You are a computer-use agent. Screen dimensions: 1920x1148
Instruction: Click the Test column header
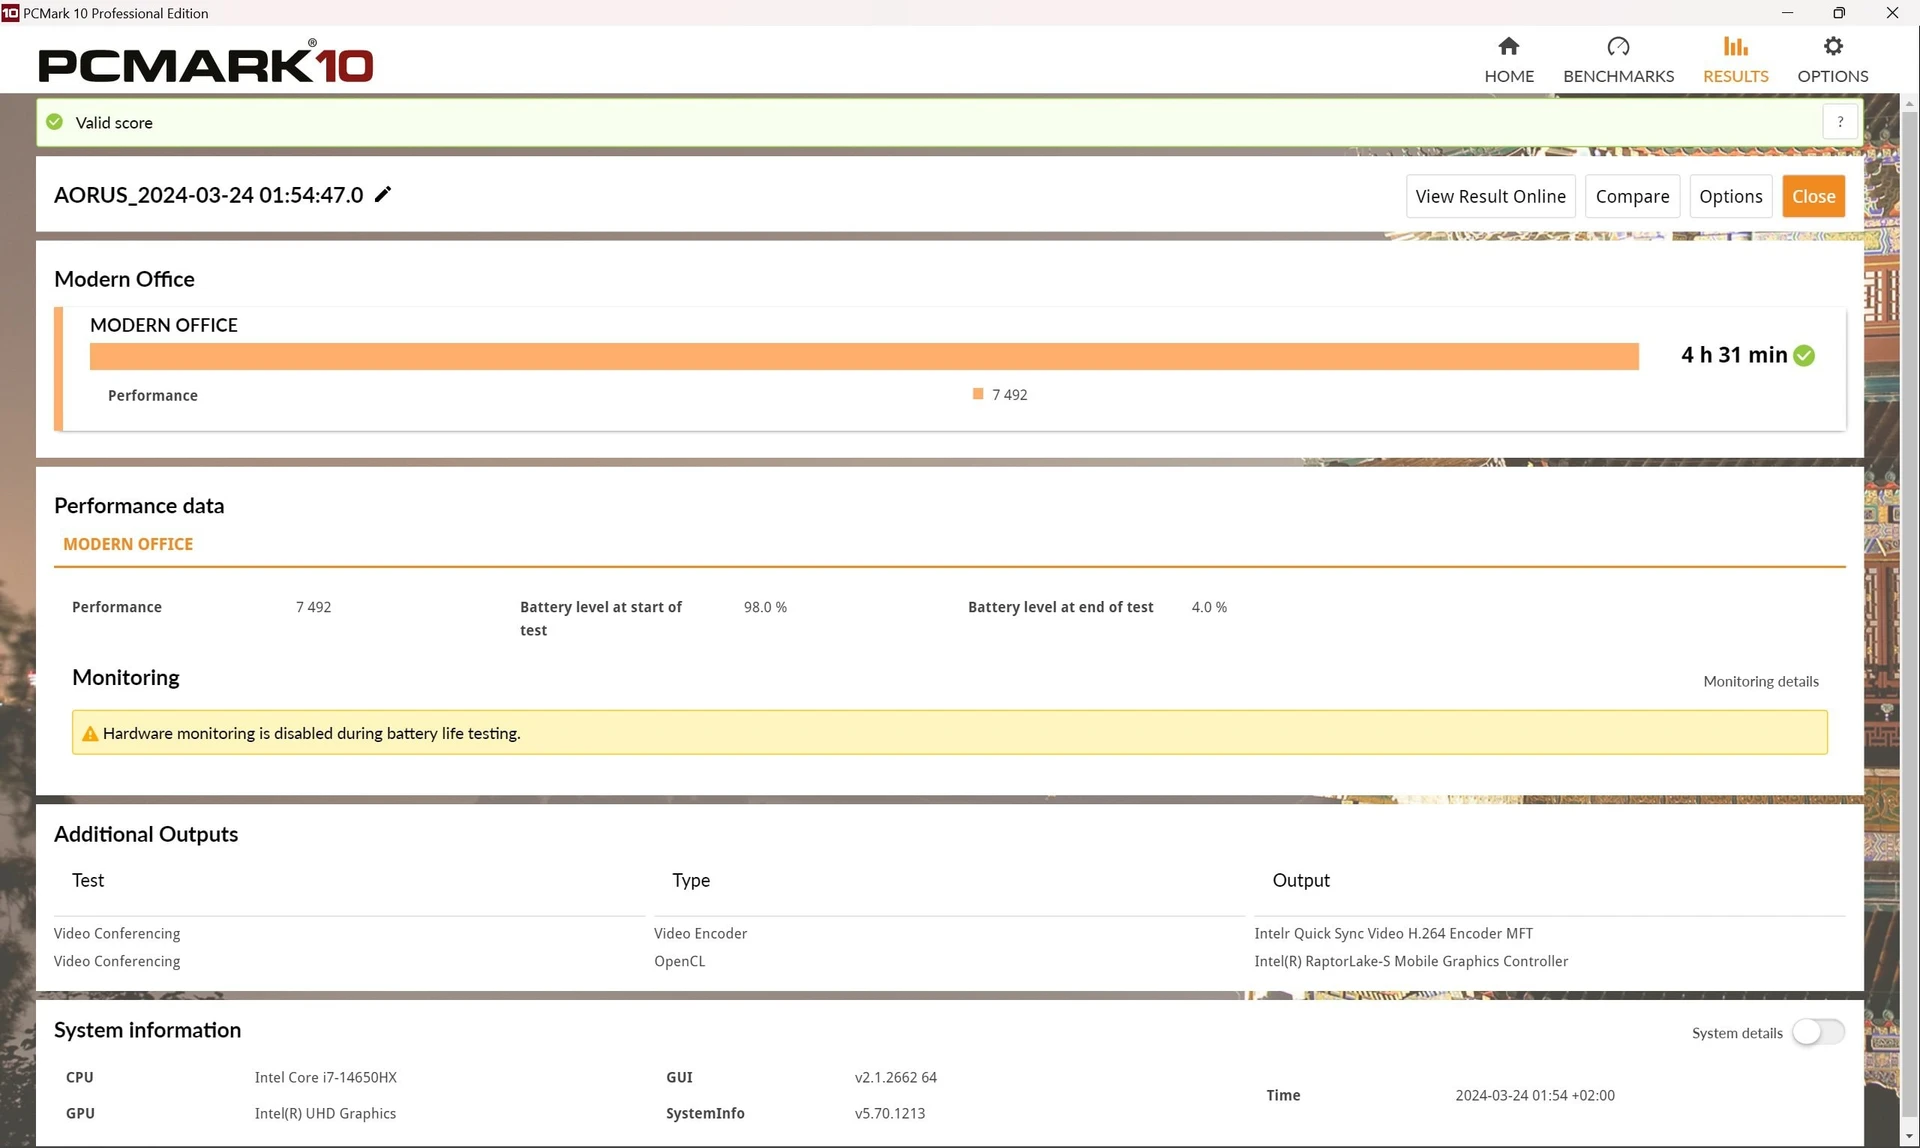tap(88, 880)
